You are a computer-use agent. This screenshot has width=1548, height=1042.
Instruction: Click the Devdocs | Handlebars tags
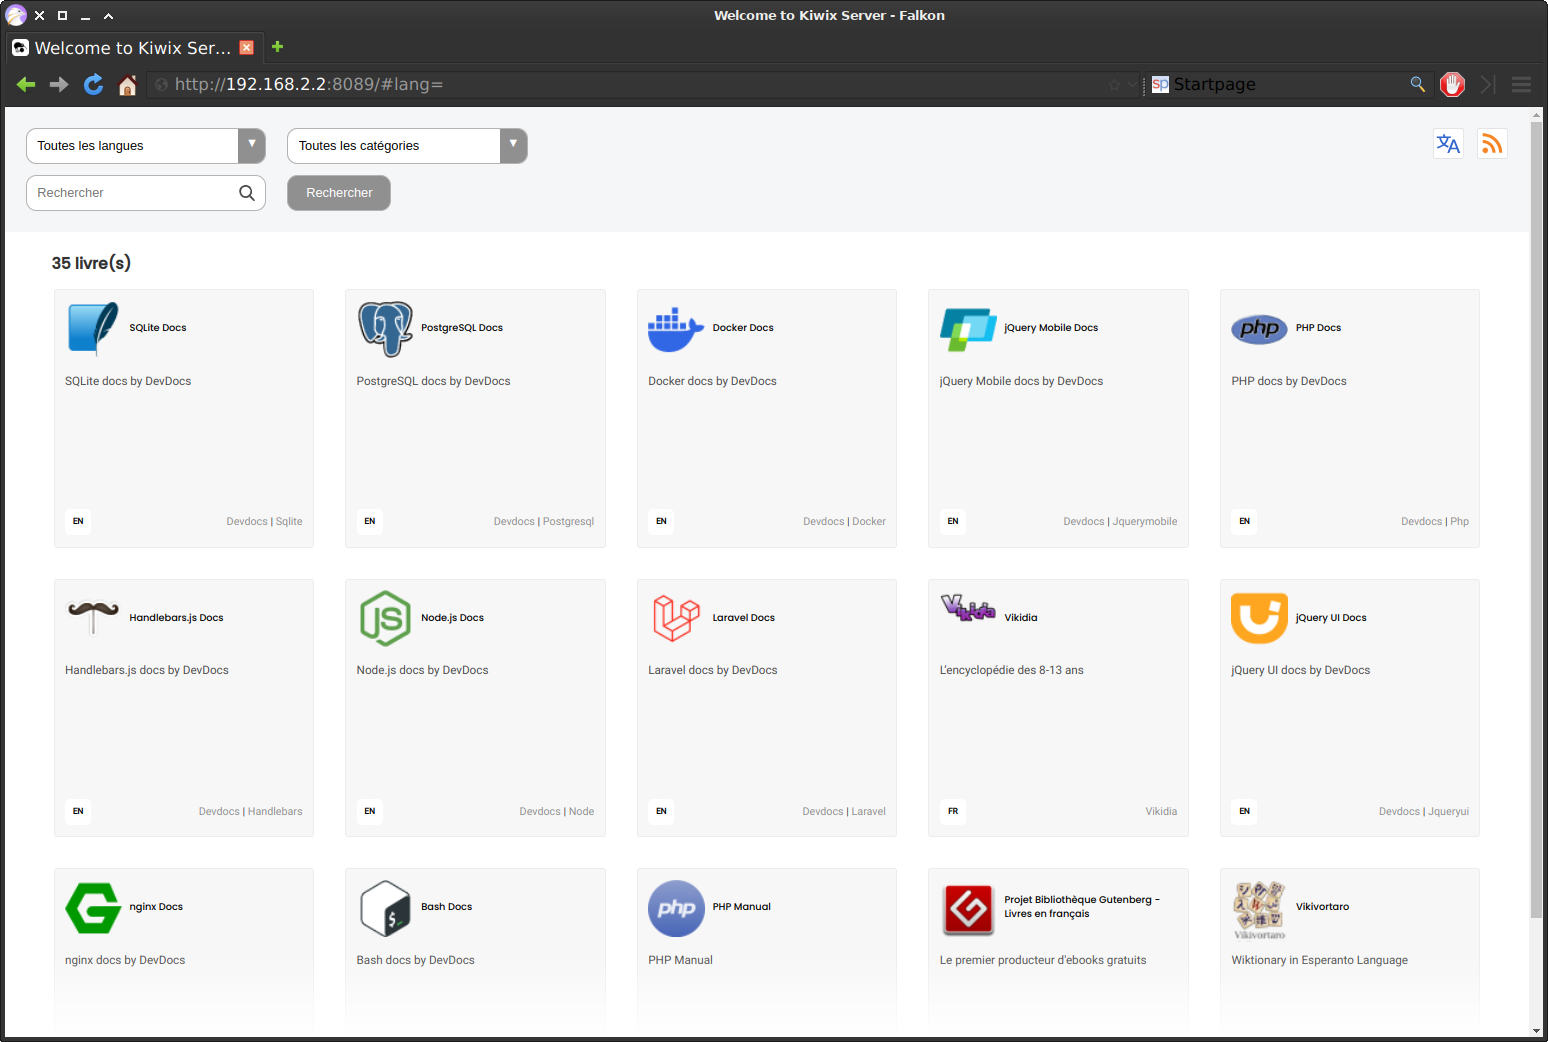(x=250, y=812)
